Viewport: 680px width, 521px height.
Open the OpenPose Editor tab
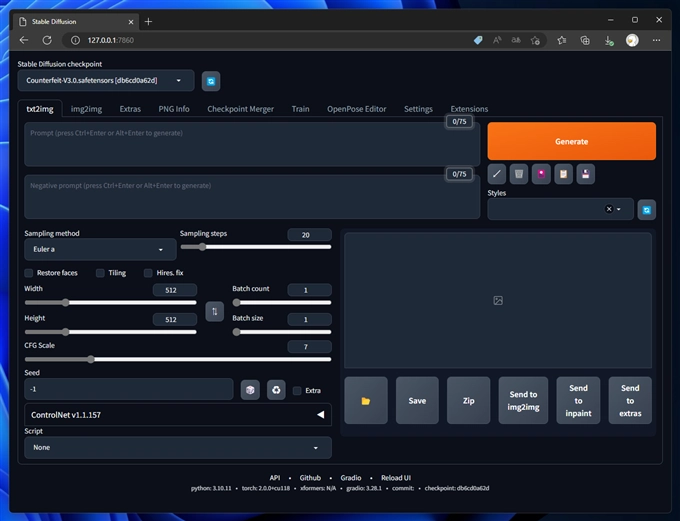356,109
